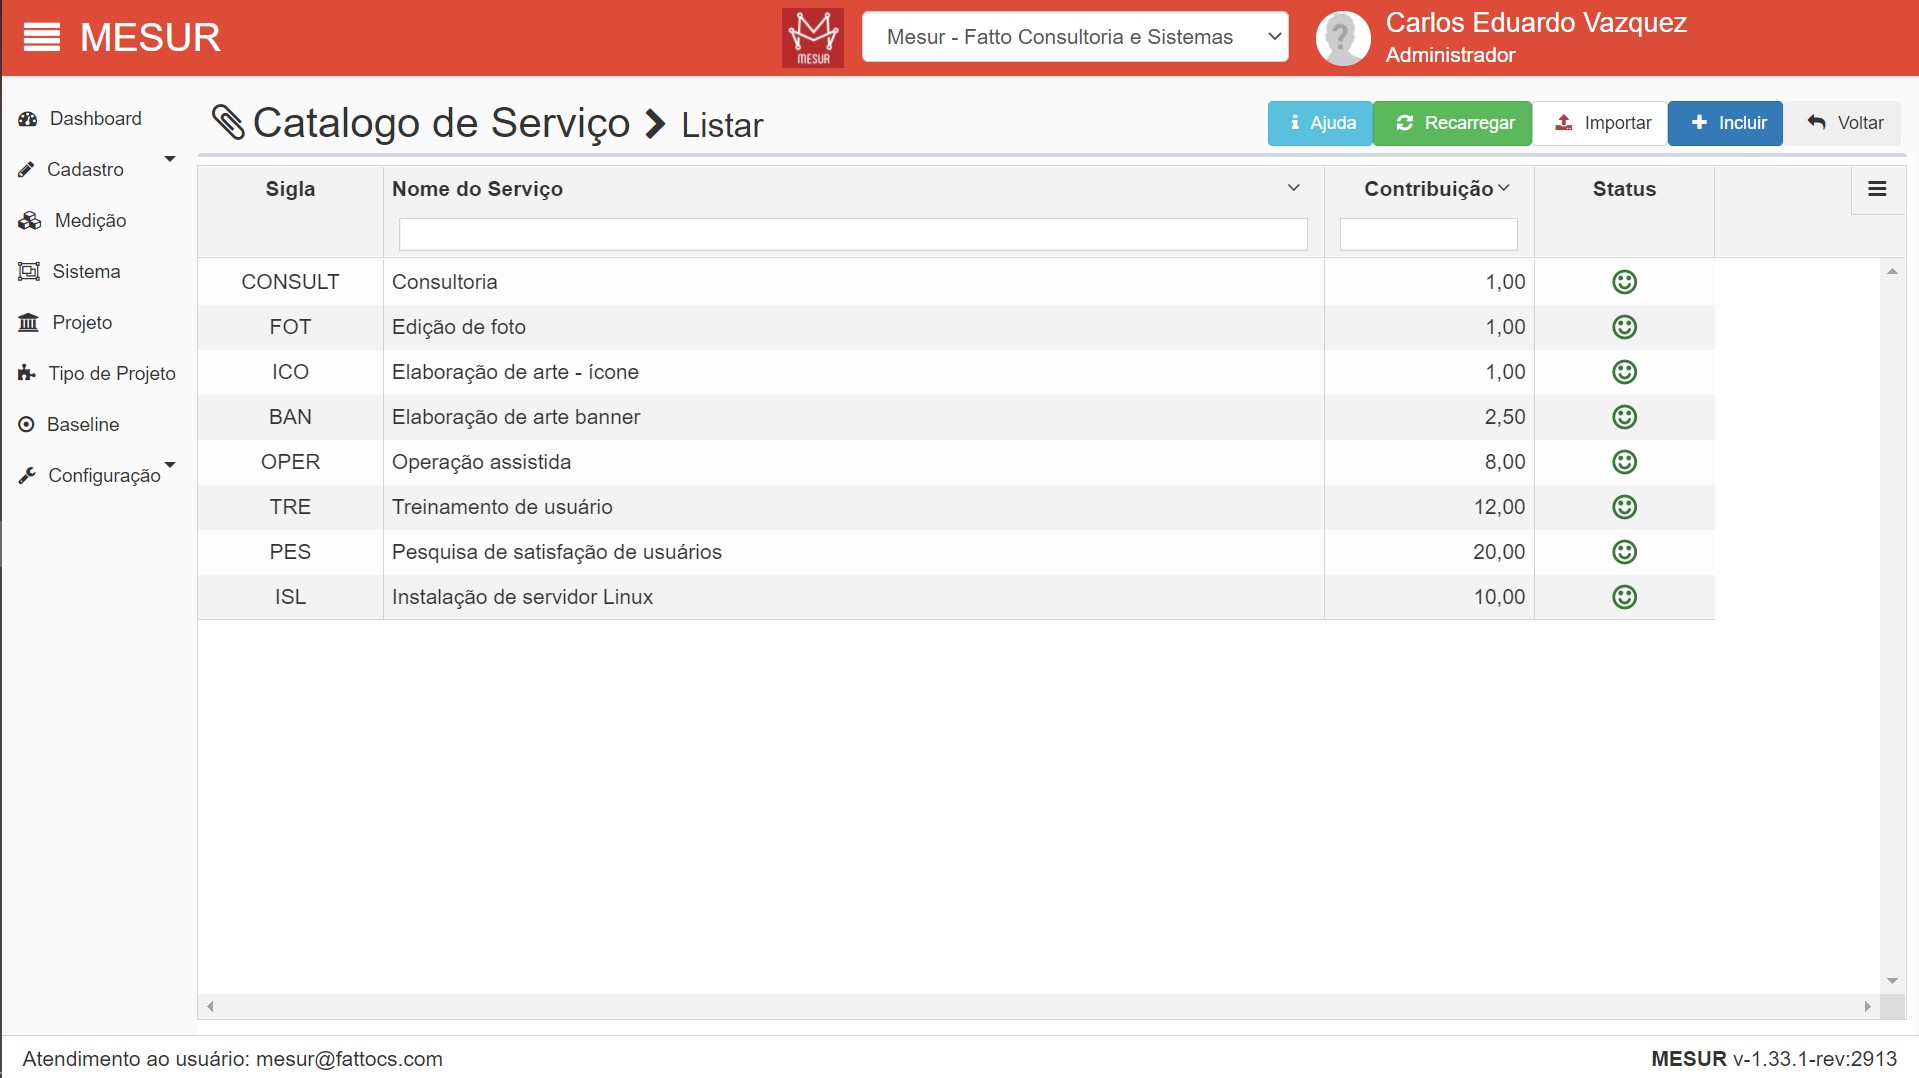This screenshot has width=1919, height=1078.
Task: Focus the Contribuição filter field
Action: click(x=1428, y=234)
